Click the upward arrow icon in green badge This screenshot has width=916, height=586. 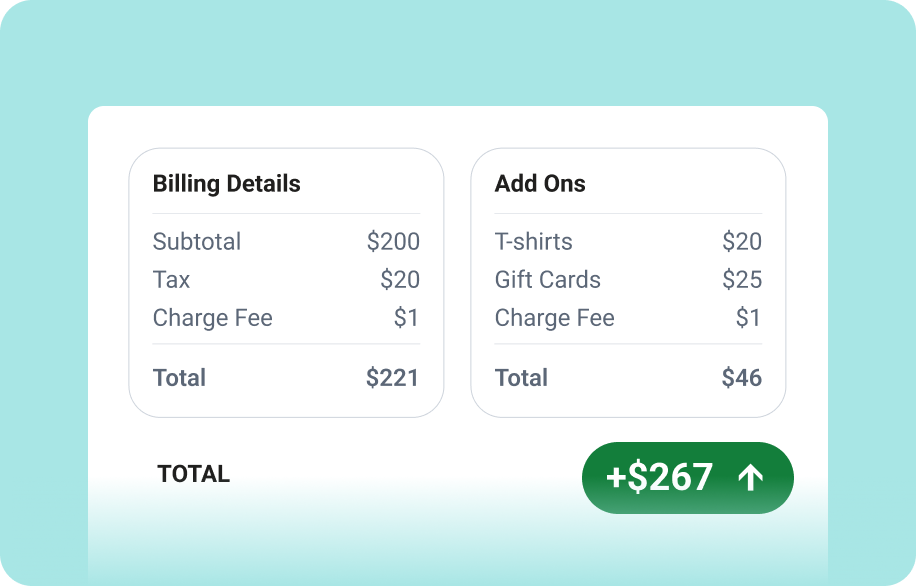[751, 478]
